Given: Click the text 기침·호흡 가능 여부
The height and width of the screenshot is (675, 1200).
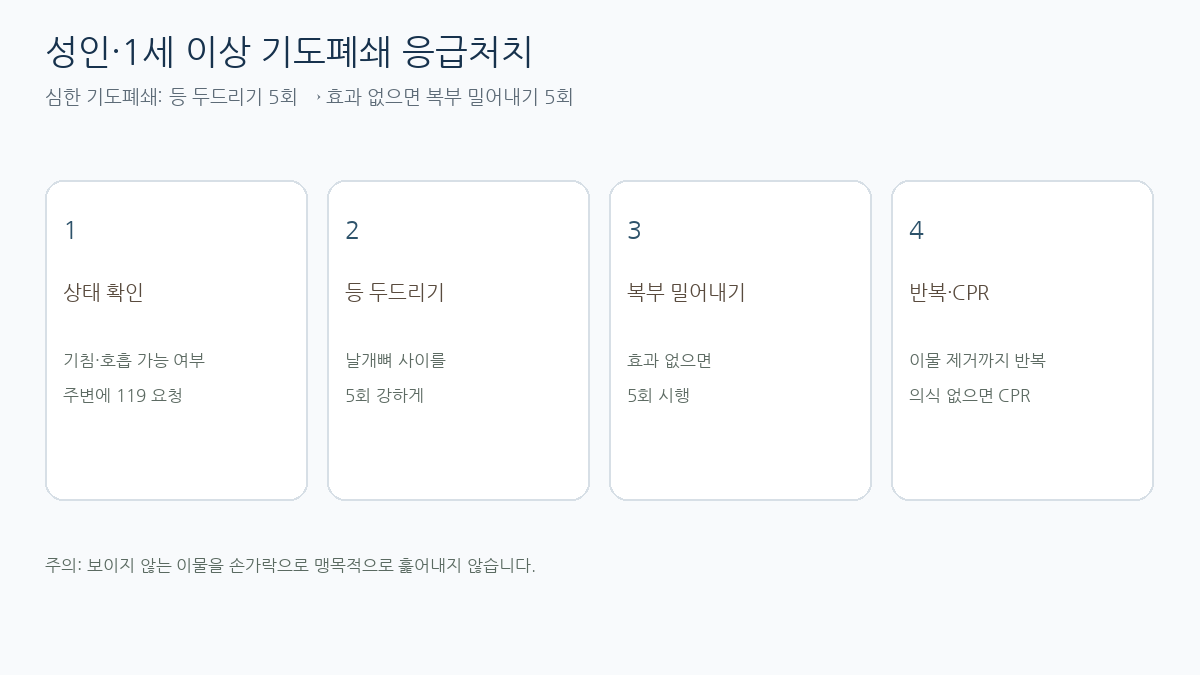Looking at the screenshot, I should (134, 360).
